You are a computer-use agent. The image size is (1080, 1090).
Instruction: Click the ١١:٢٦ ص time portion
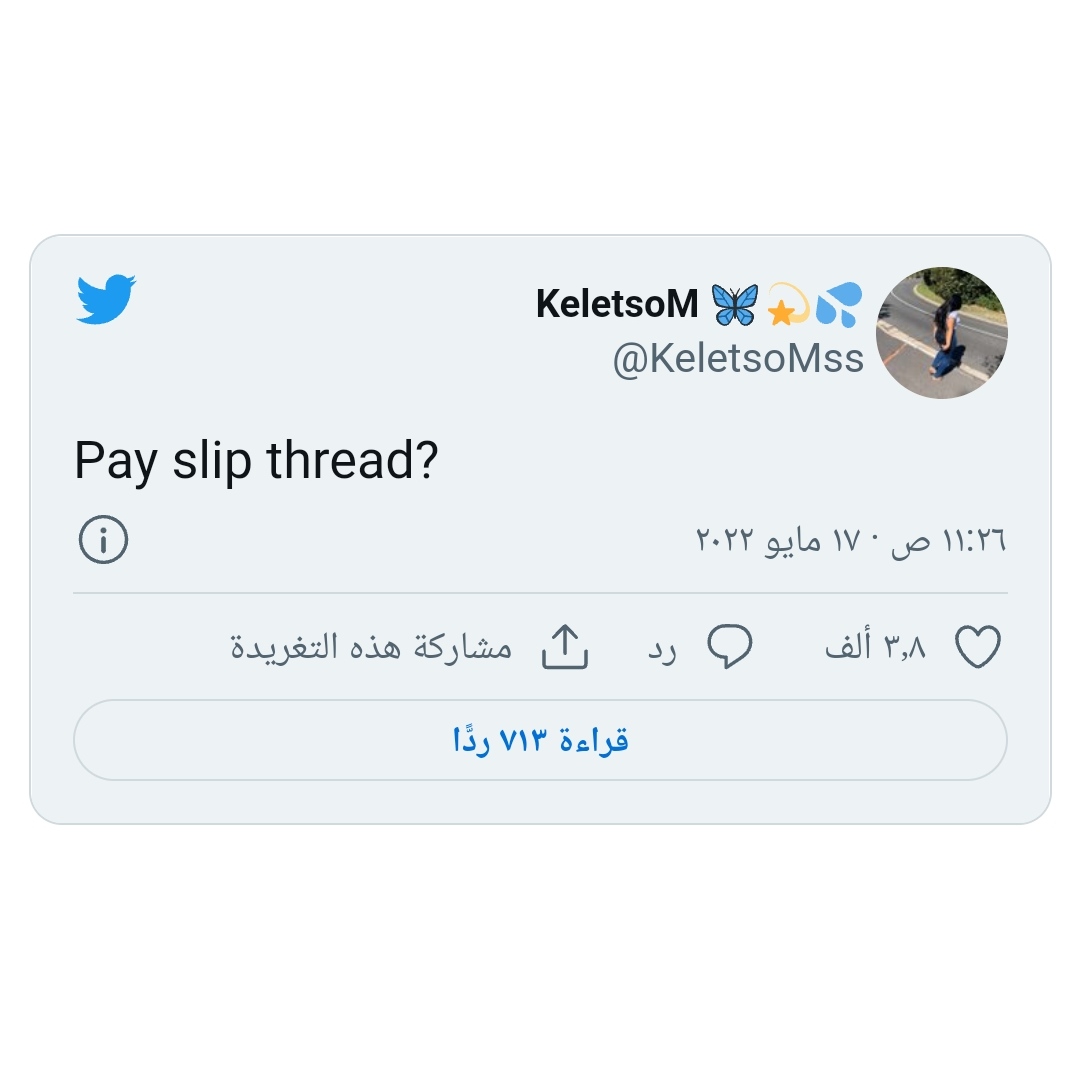pyautogui.click(x=949, y=540)
